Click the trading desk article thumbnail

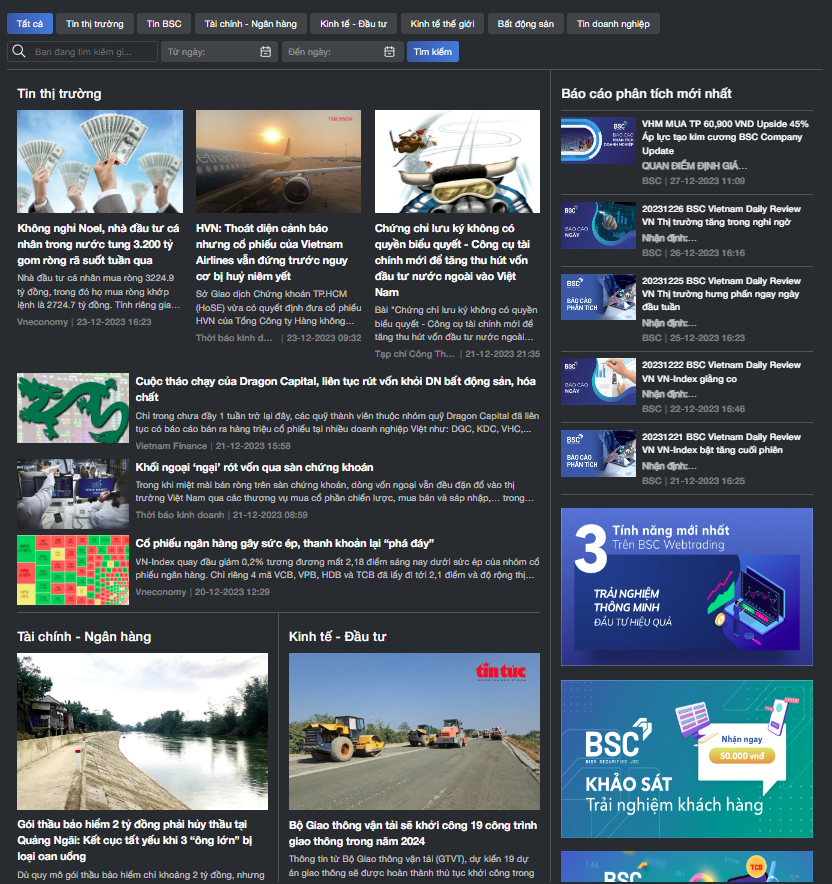pyautogui.click(x=73, y=494)
